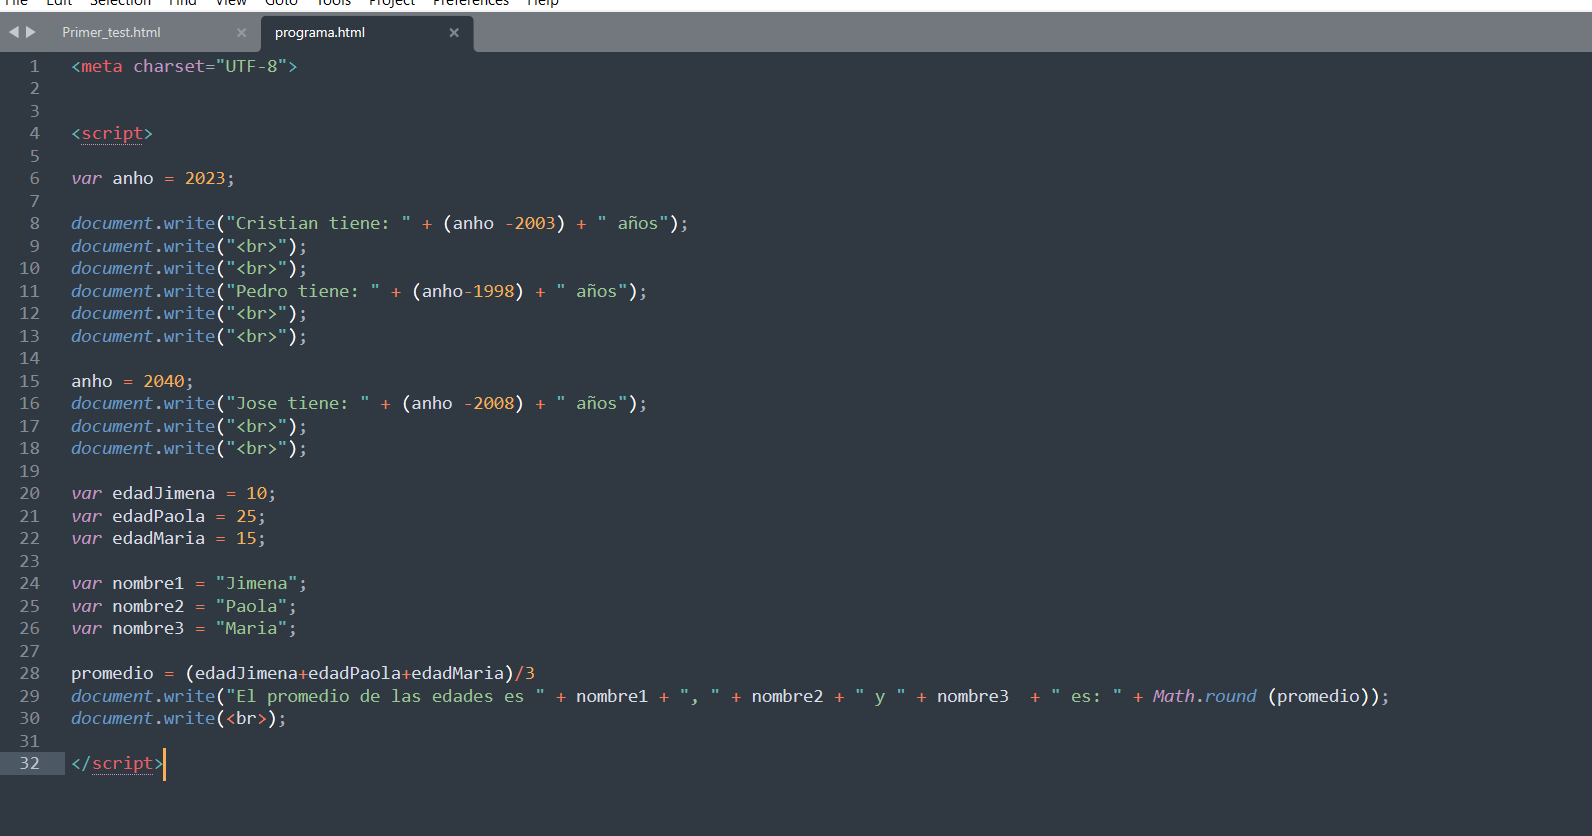This screenshot has width=1592, height=836.
Task: Click the 'anho = 2040;' line
Action: 132,382
